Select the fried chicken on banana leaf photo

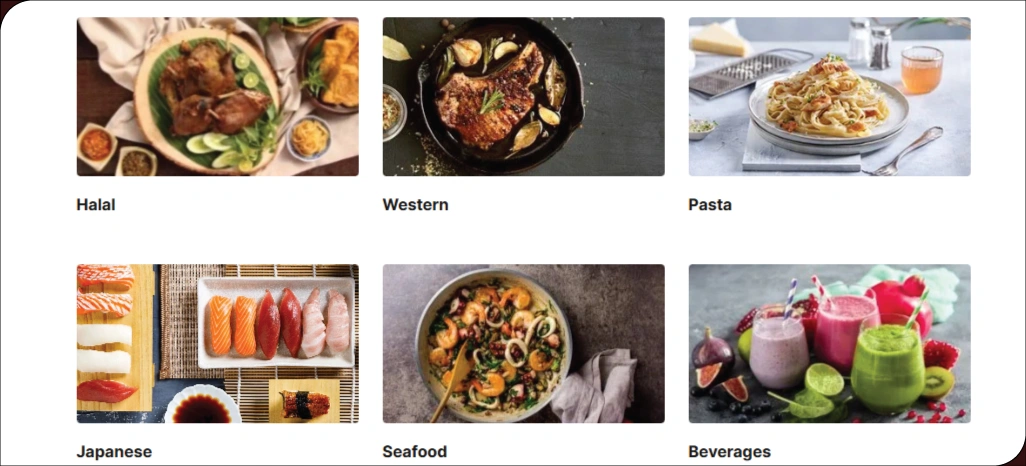217,96
